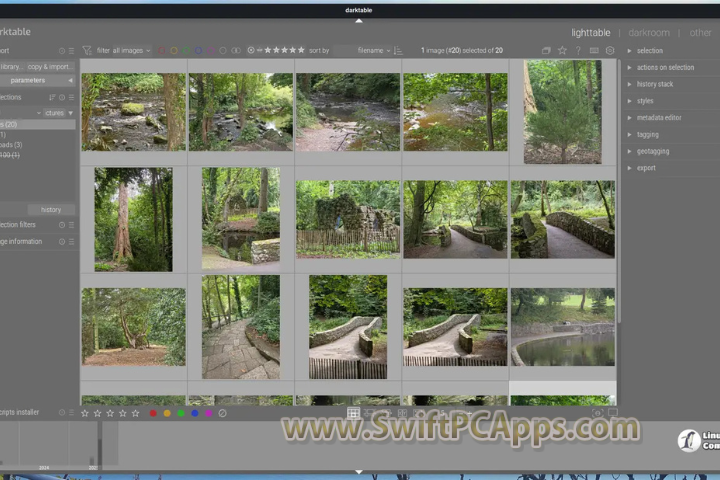Reset the import module parameters icon
The height and width of the screenshot is (480, 720).
click(62, 51)
